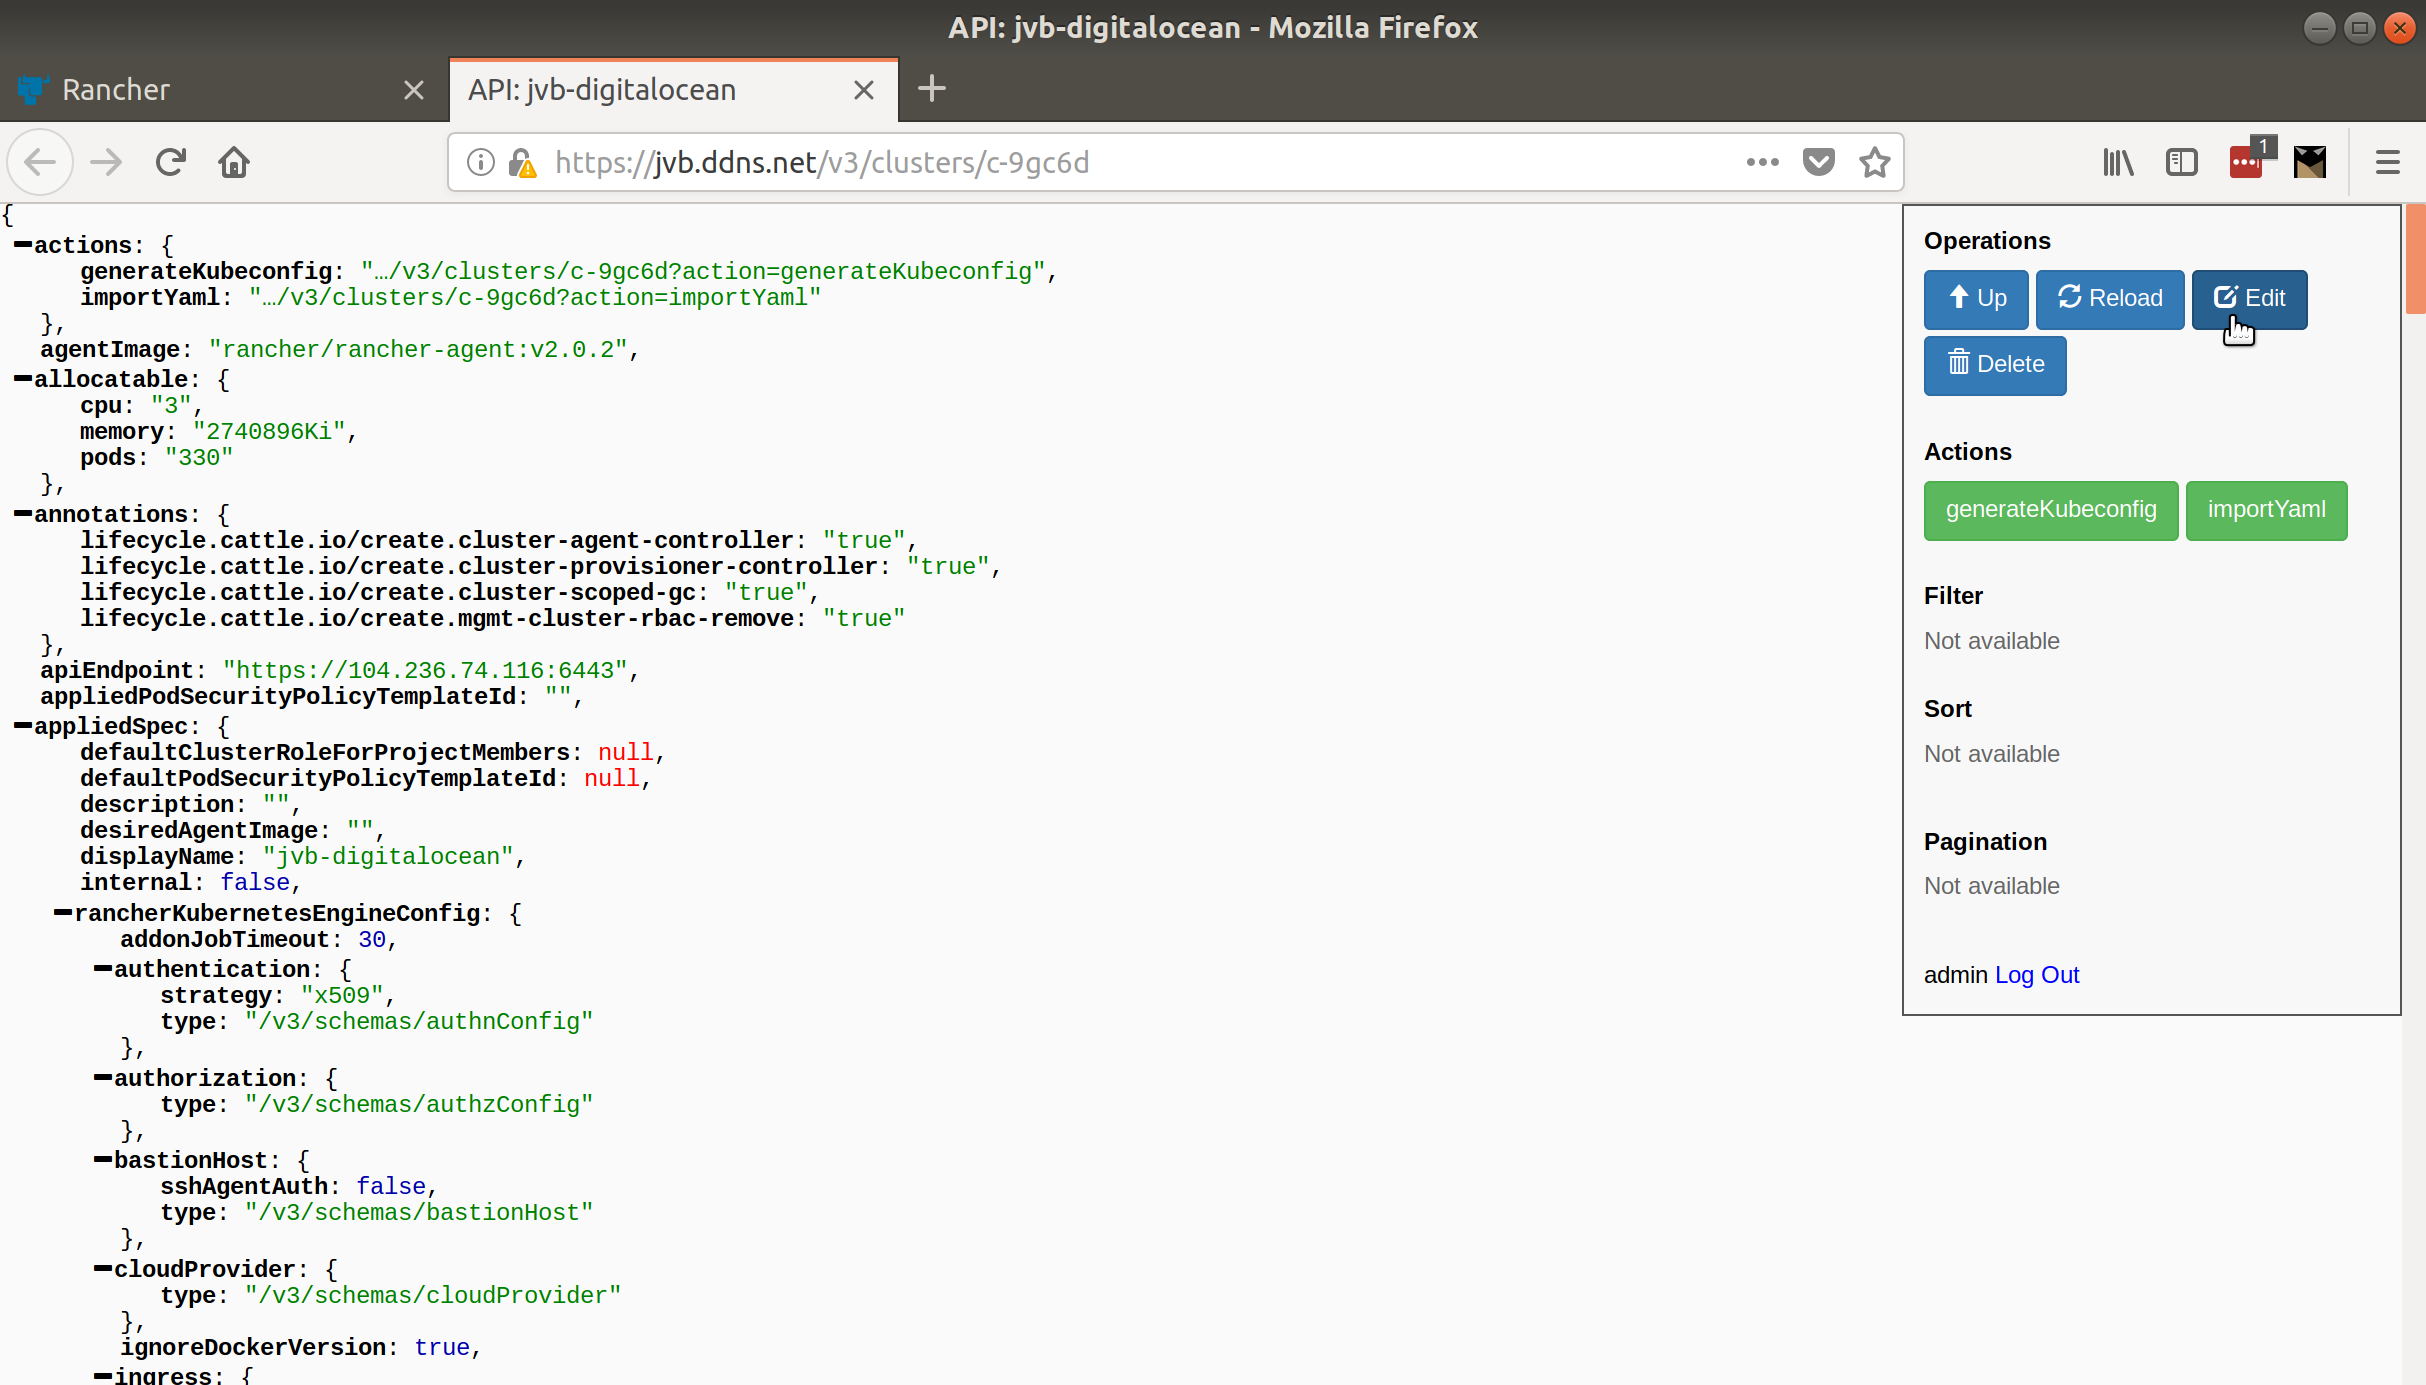Toggle the sidebar view icon
The width and height of the screenshot is (2426, 1385).
pos(2181,162)
